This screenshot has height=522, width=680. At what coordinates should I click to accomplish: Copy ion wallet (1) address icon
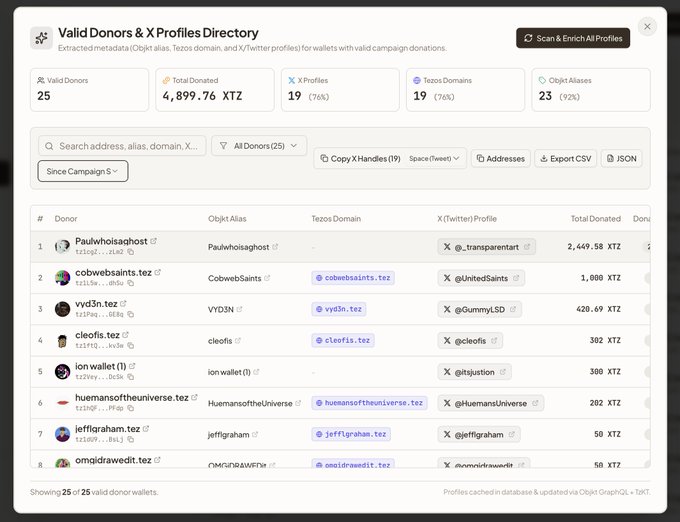tap(131, 377)
